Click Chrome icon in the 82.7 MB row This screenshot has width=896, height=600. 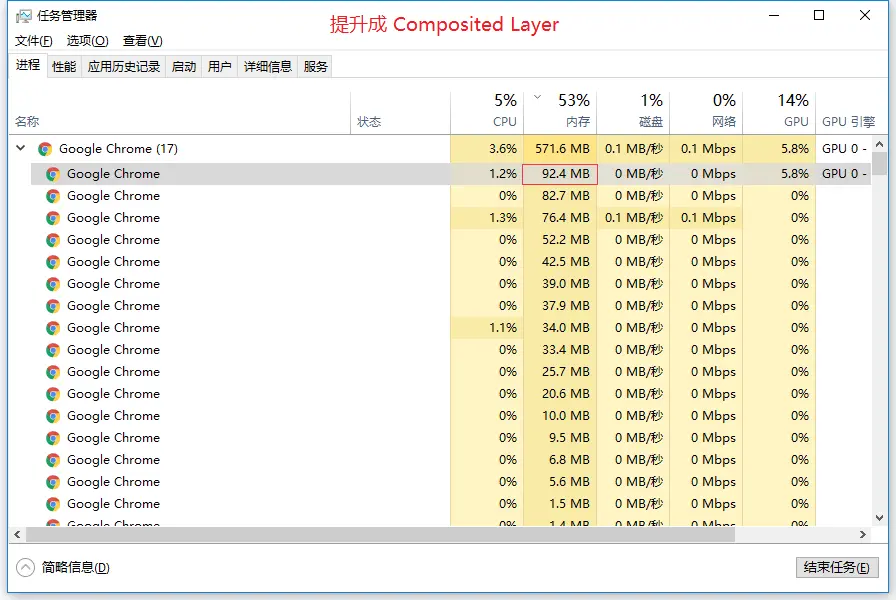point(53,197)
